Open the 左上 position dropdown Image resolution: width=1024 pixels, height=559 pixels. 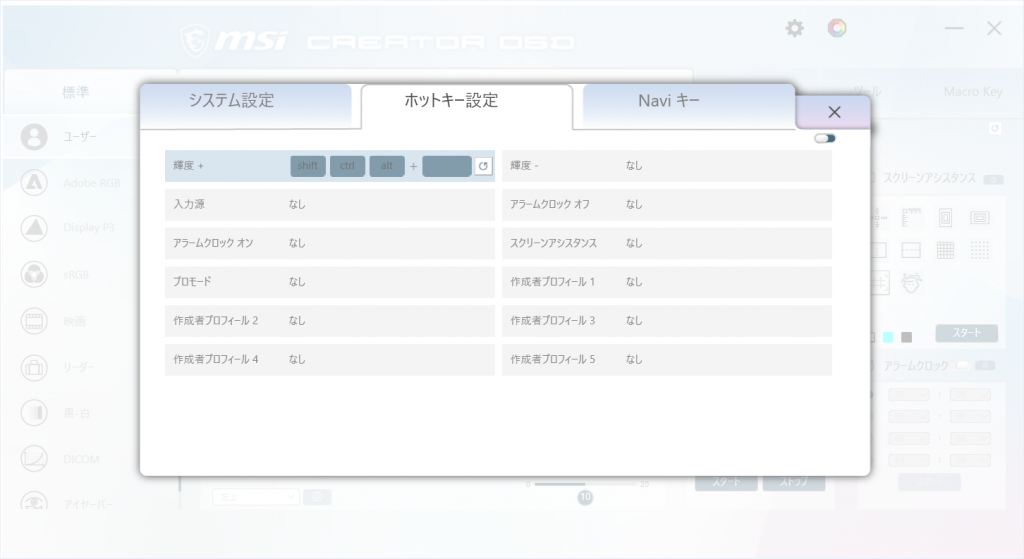(256, 497)
